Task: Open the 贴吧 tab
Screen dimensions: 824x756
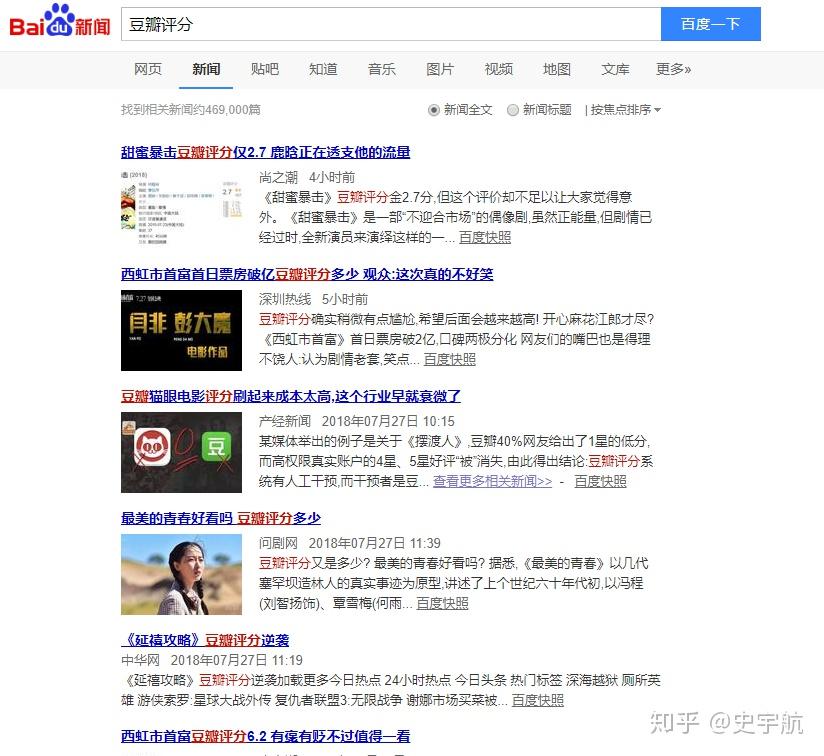Action: click(265, 69)
